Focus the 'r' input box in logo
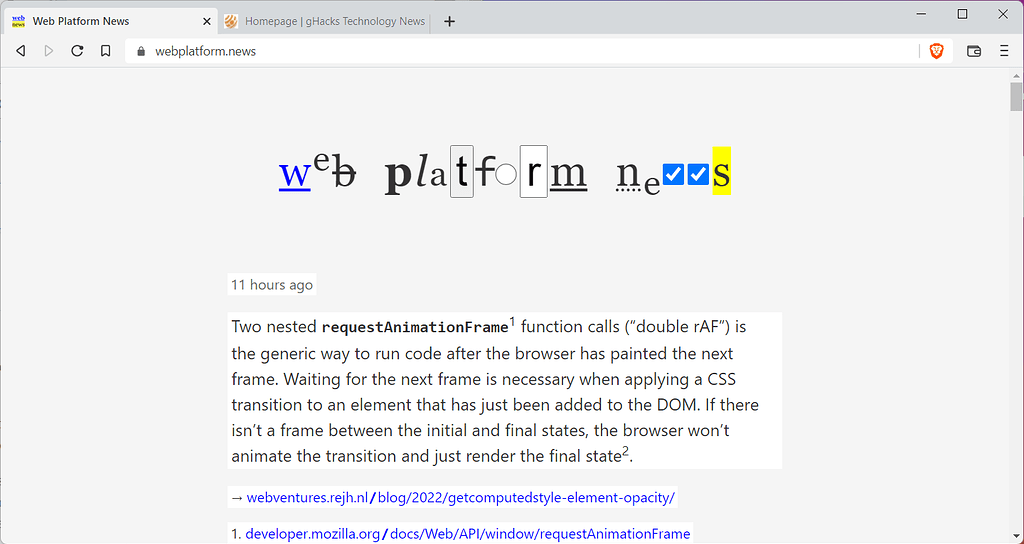Image resolution: width=1024 pixels, height=544 pixels. point(534,171)
